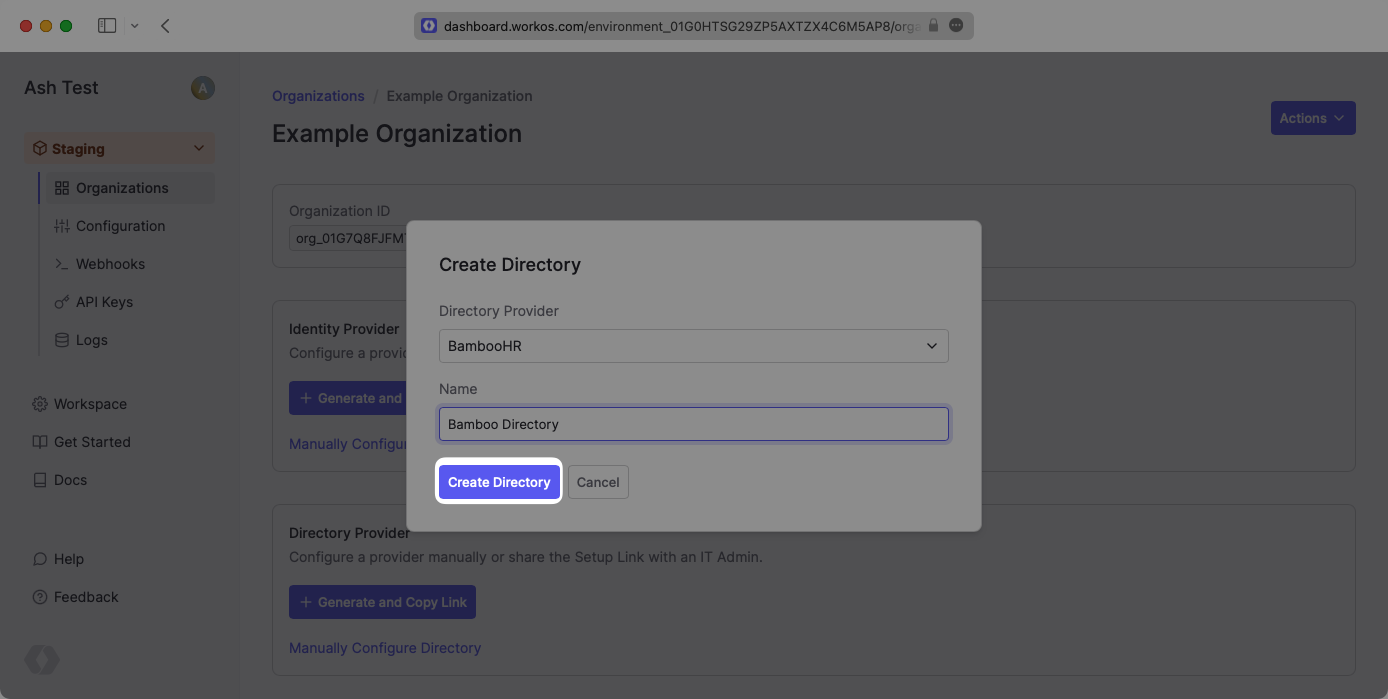This screenshot has height=699, width=1388.
Task: Click the Logs database icon
Action: pos(61,340)
